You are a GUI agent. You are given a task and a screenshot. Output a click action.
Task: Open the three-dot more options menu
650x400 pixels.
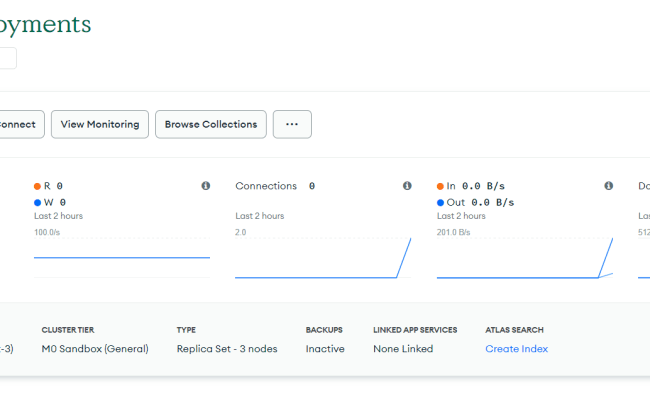(292, 124)
